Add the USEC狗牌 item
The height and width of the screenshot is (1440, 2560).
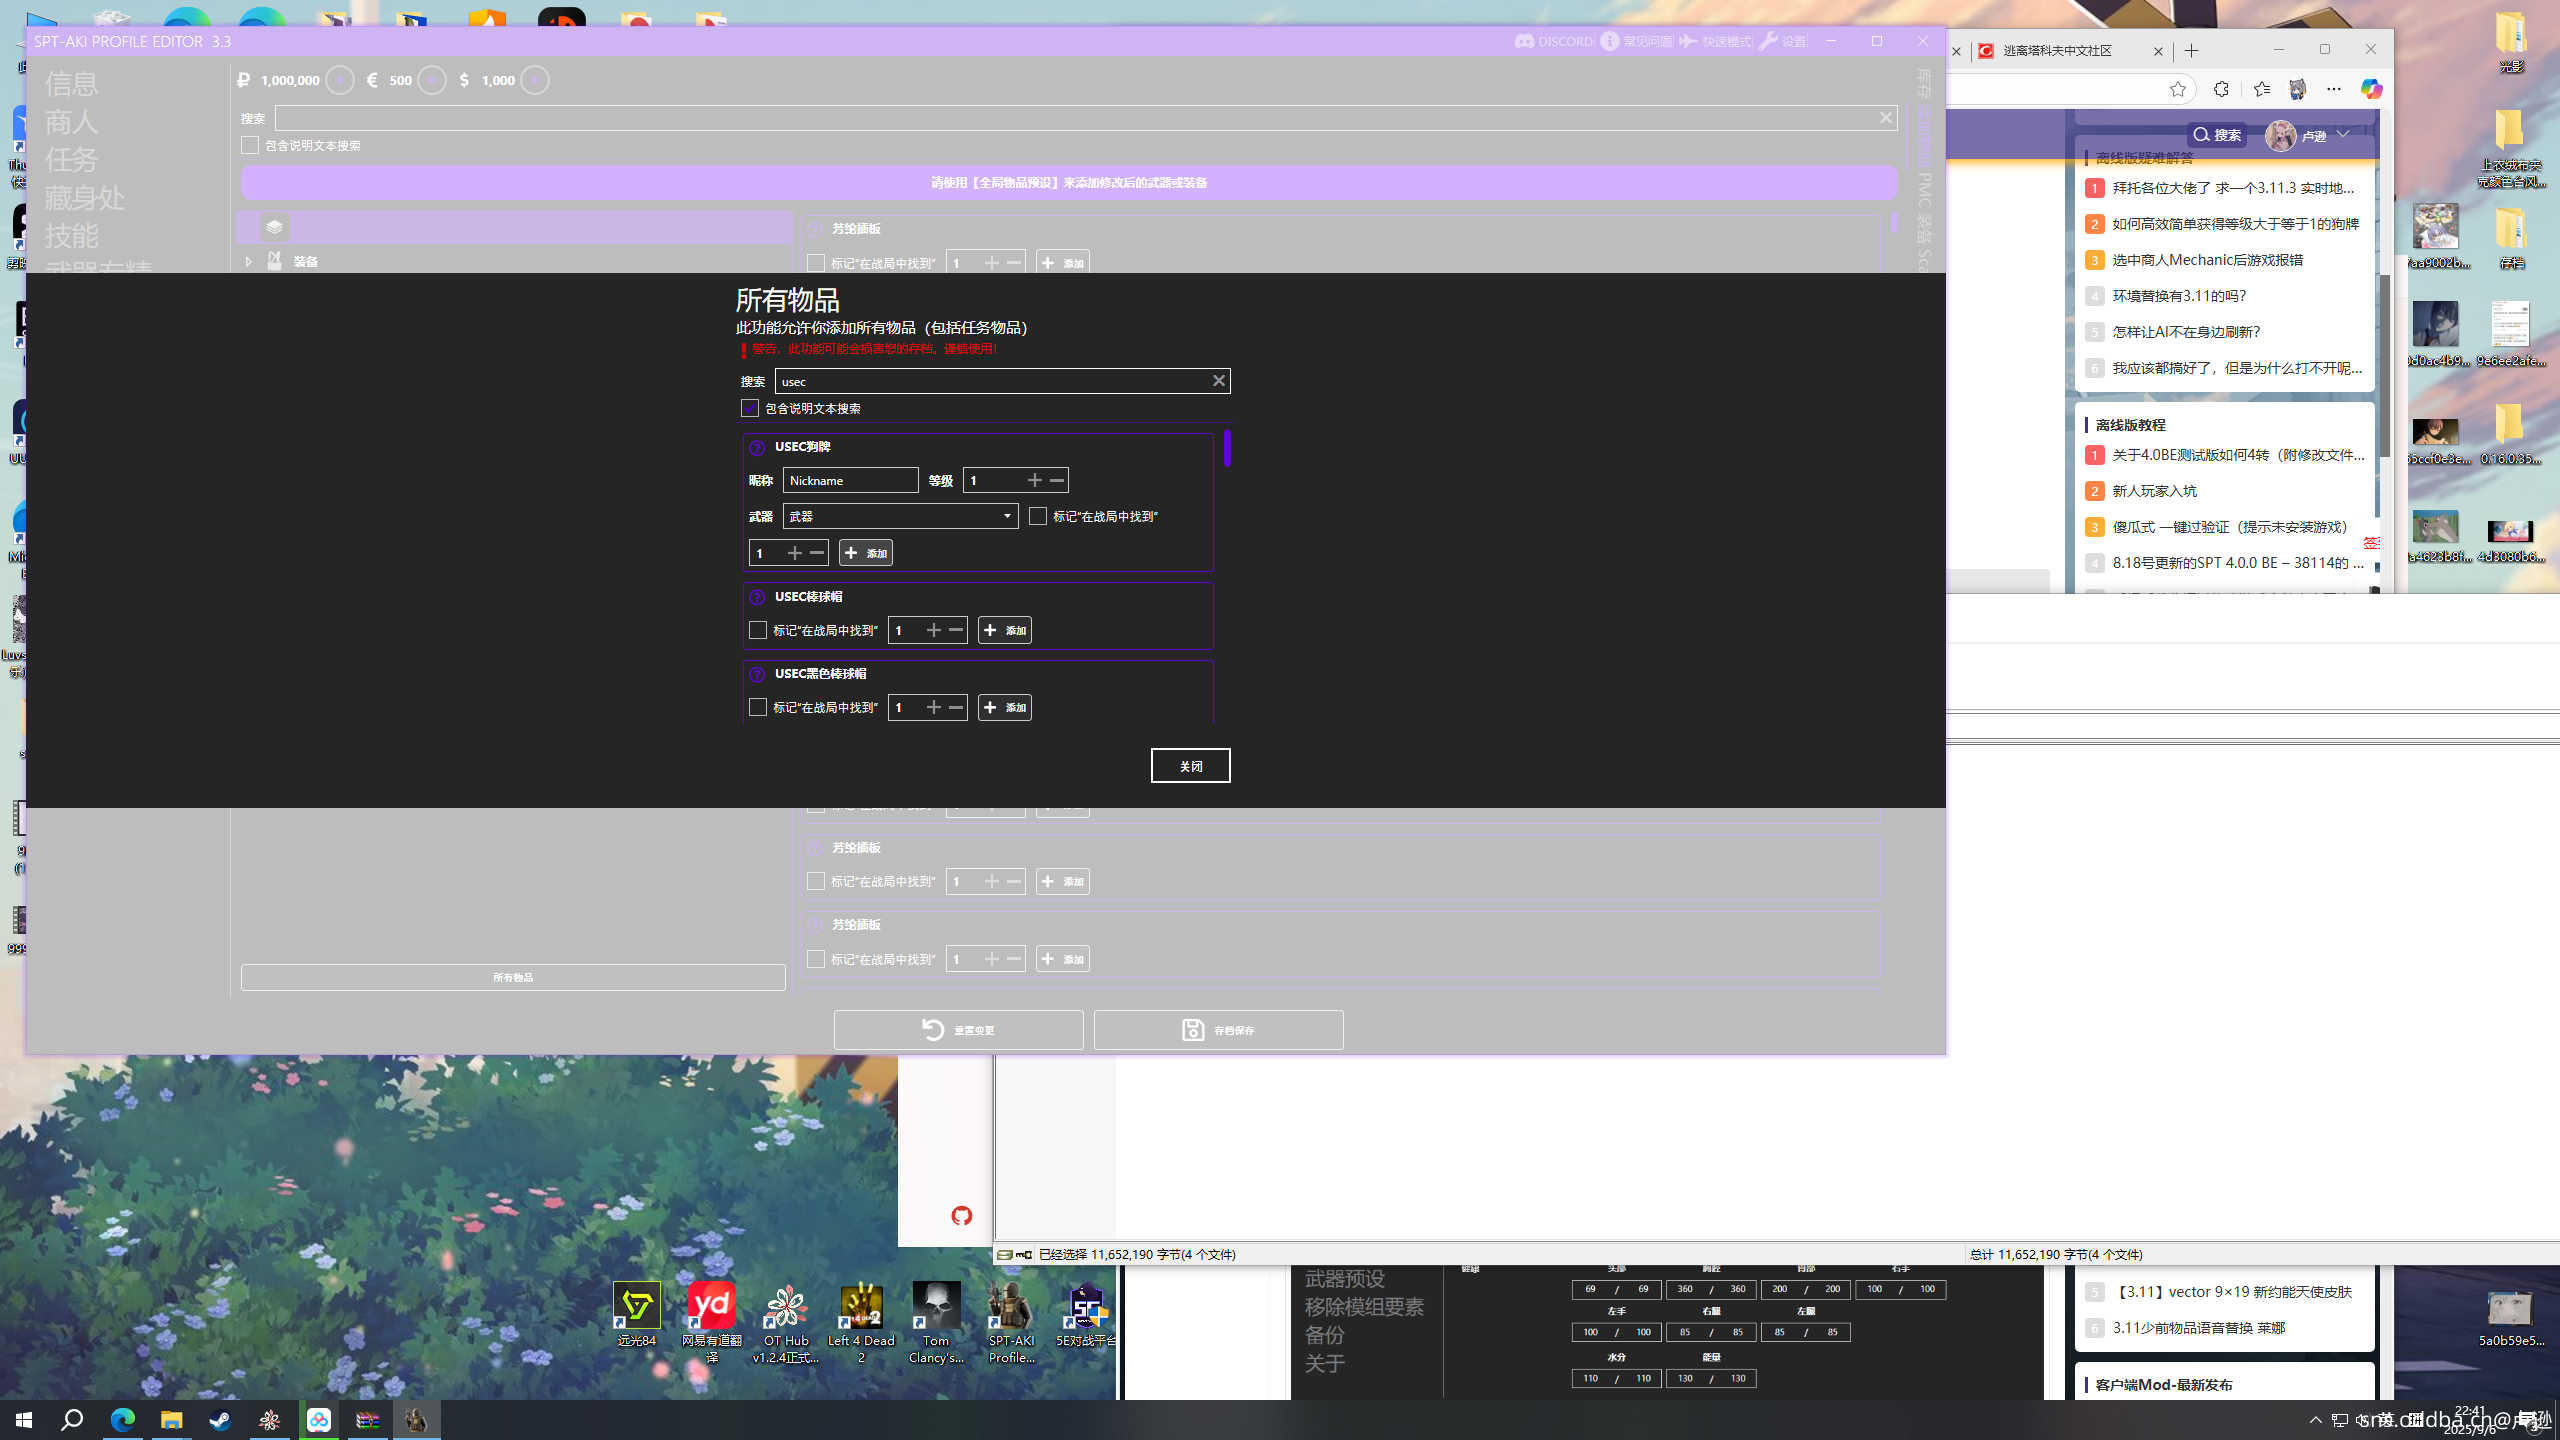coord(866,553)
